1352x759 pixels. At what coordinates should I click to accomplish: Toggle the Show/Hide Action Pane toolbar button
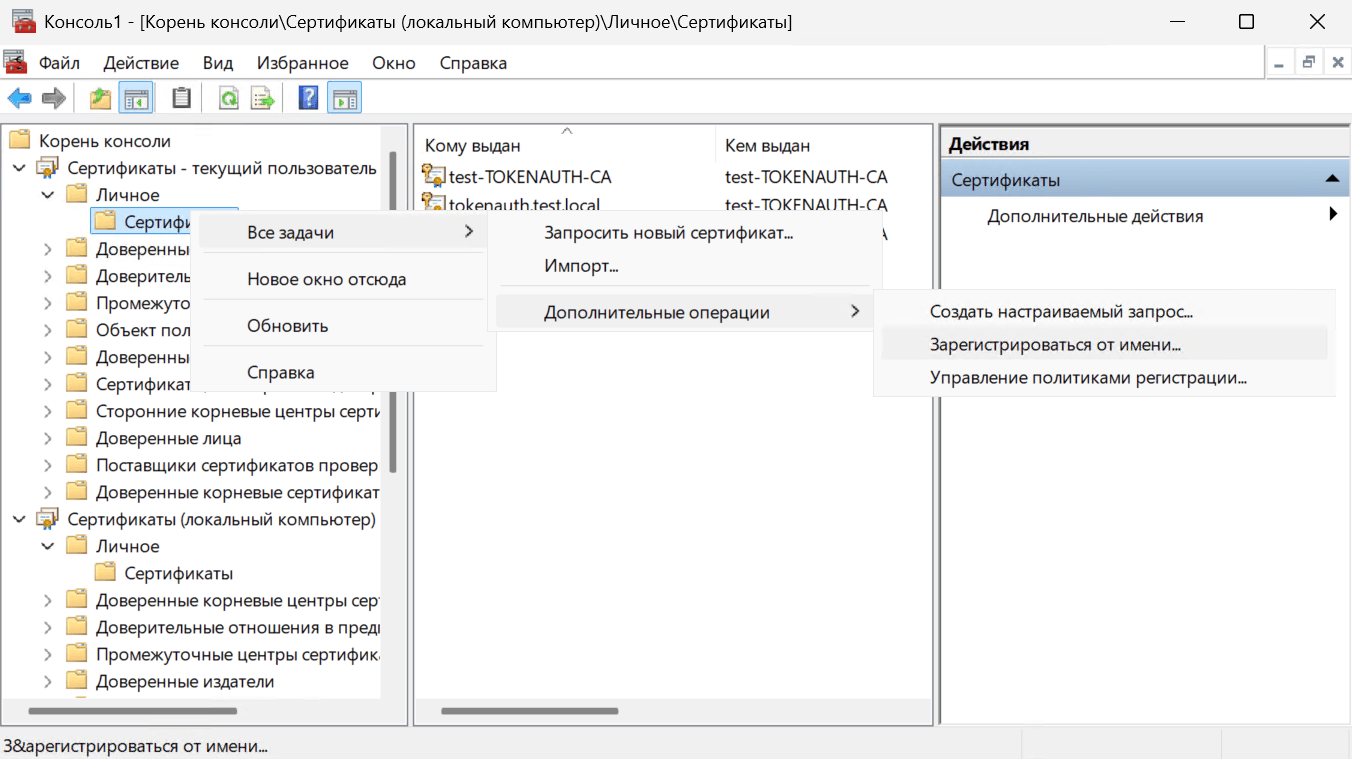[344, 98]
